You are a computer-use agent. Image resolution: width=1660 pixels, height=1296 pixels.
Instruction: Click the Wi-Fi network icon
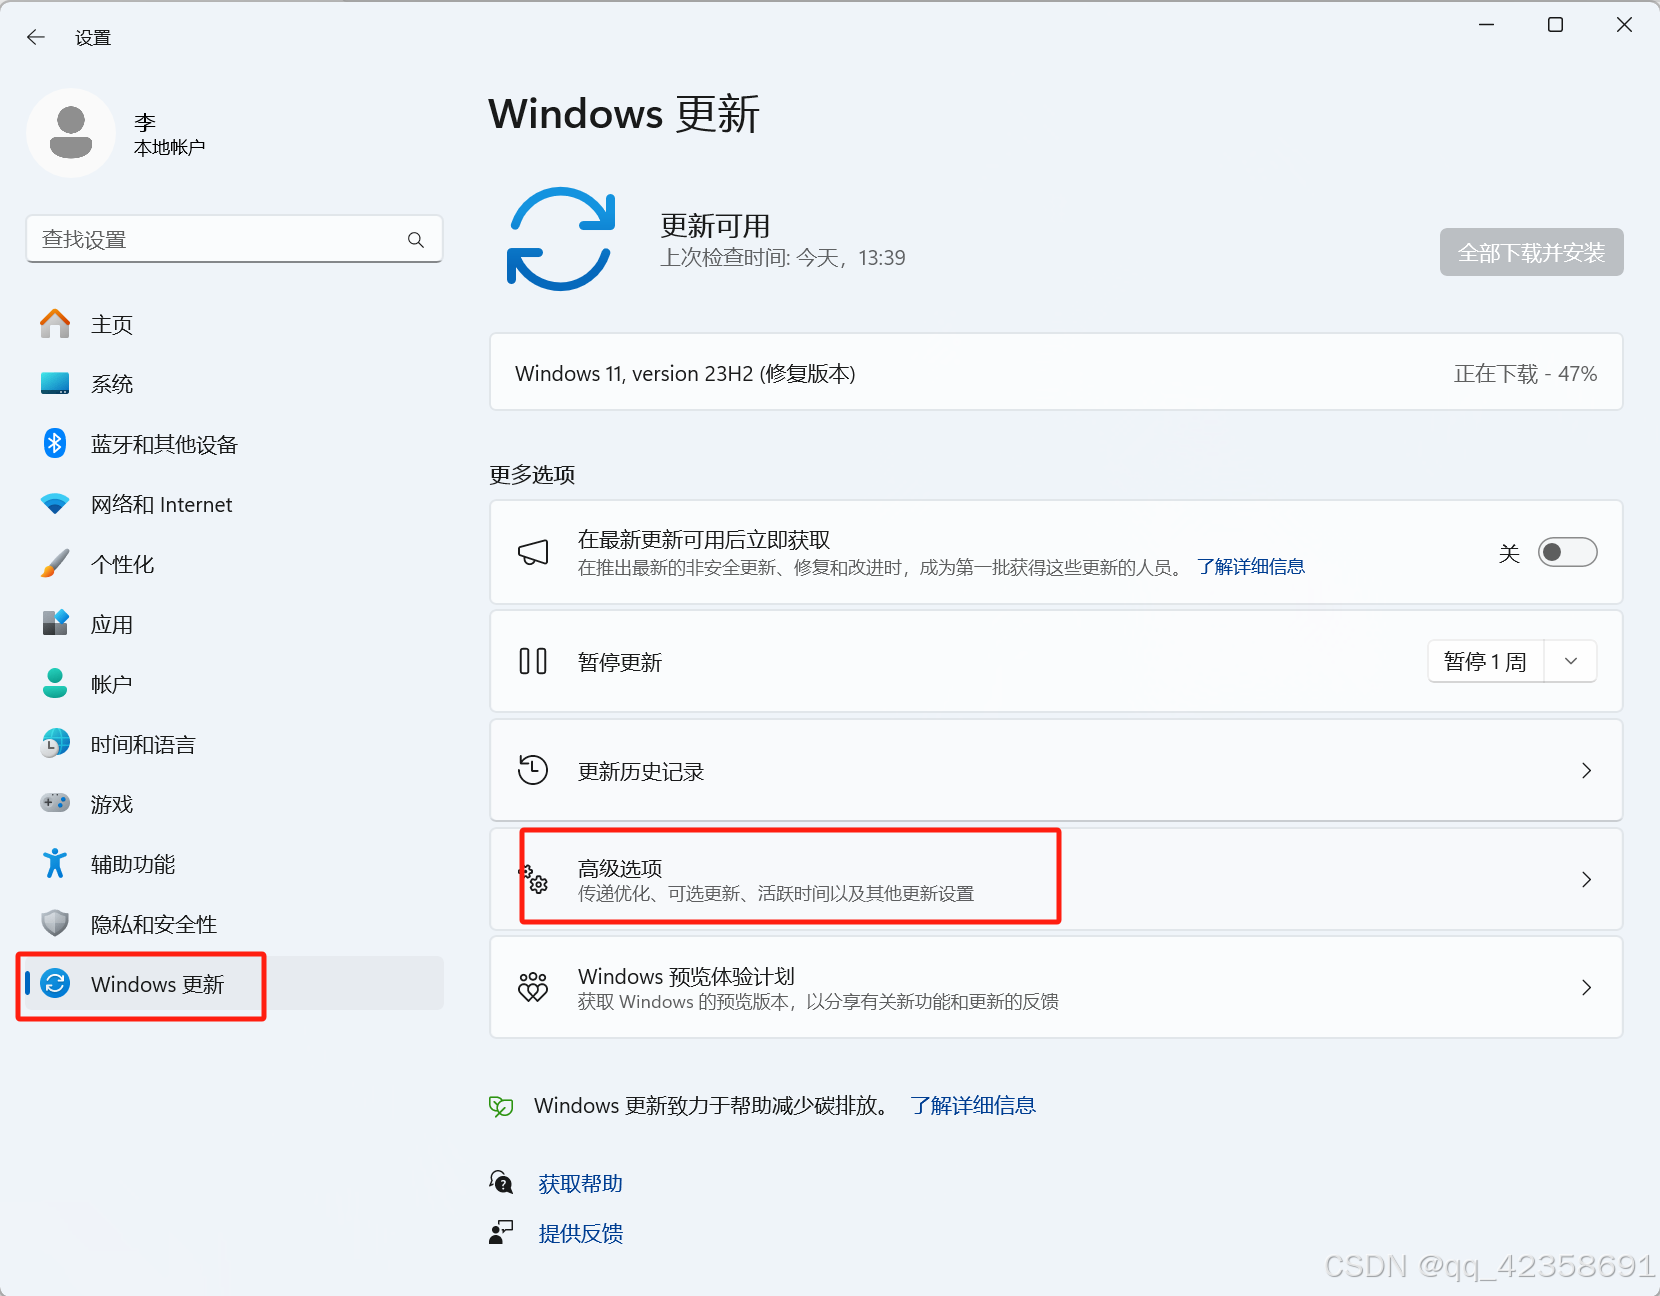55,504
